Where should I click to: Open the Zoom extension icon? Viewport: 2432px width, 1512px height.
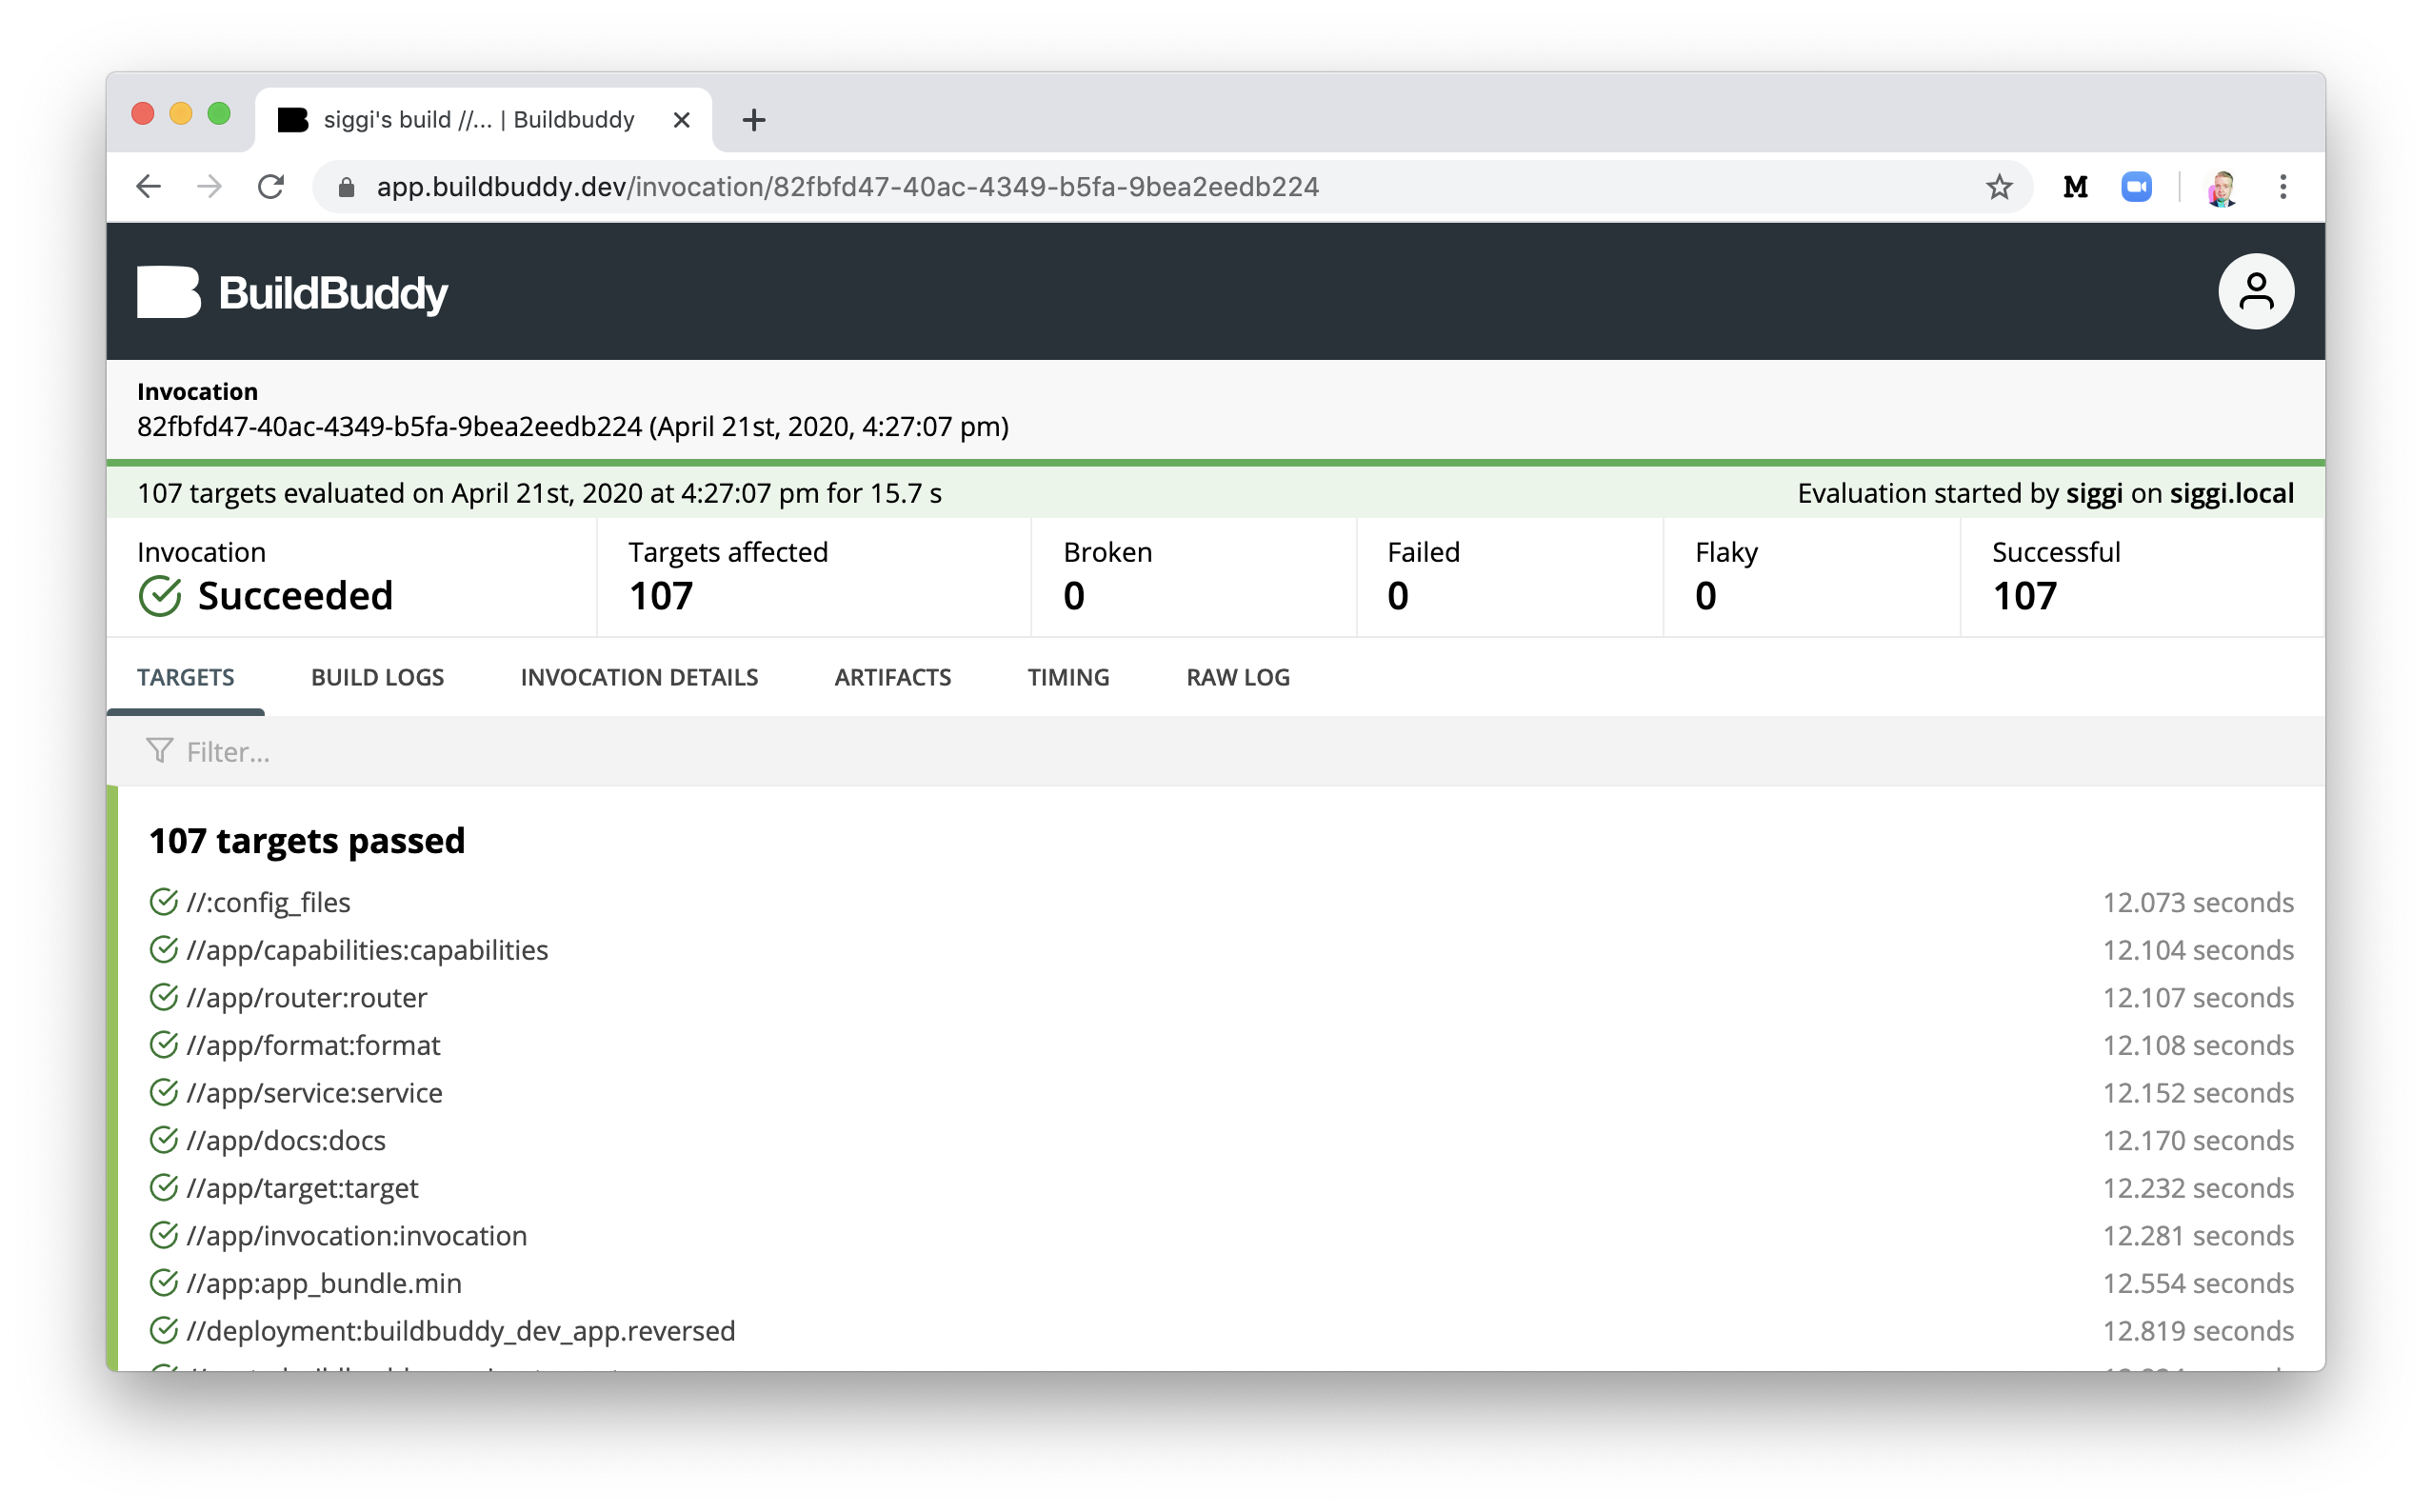point(2136,187)
